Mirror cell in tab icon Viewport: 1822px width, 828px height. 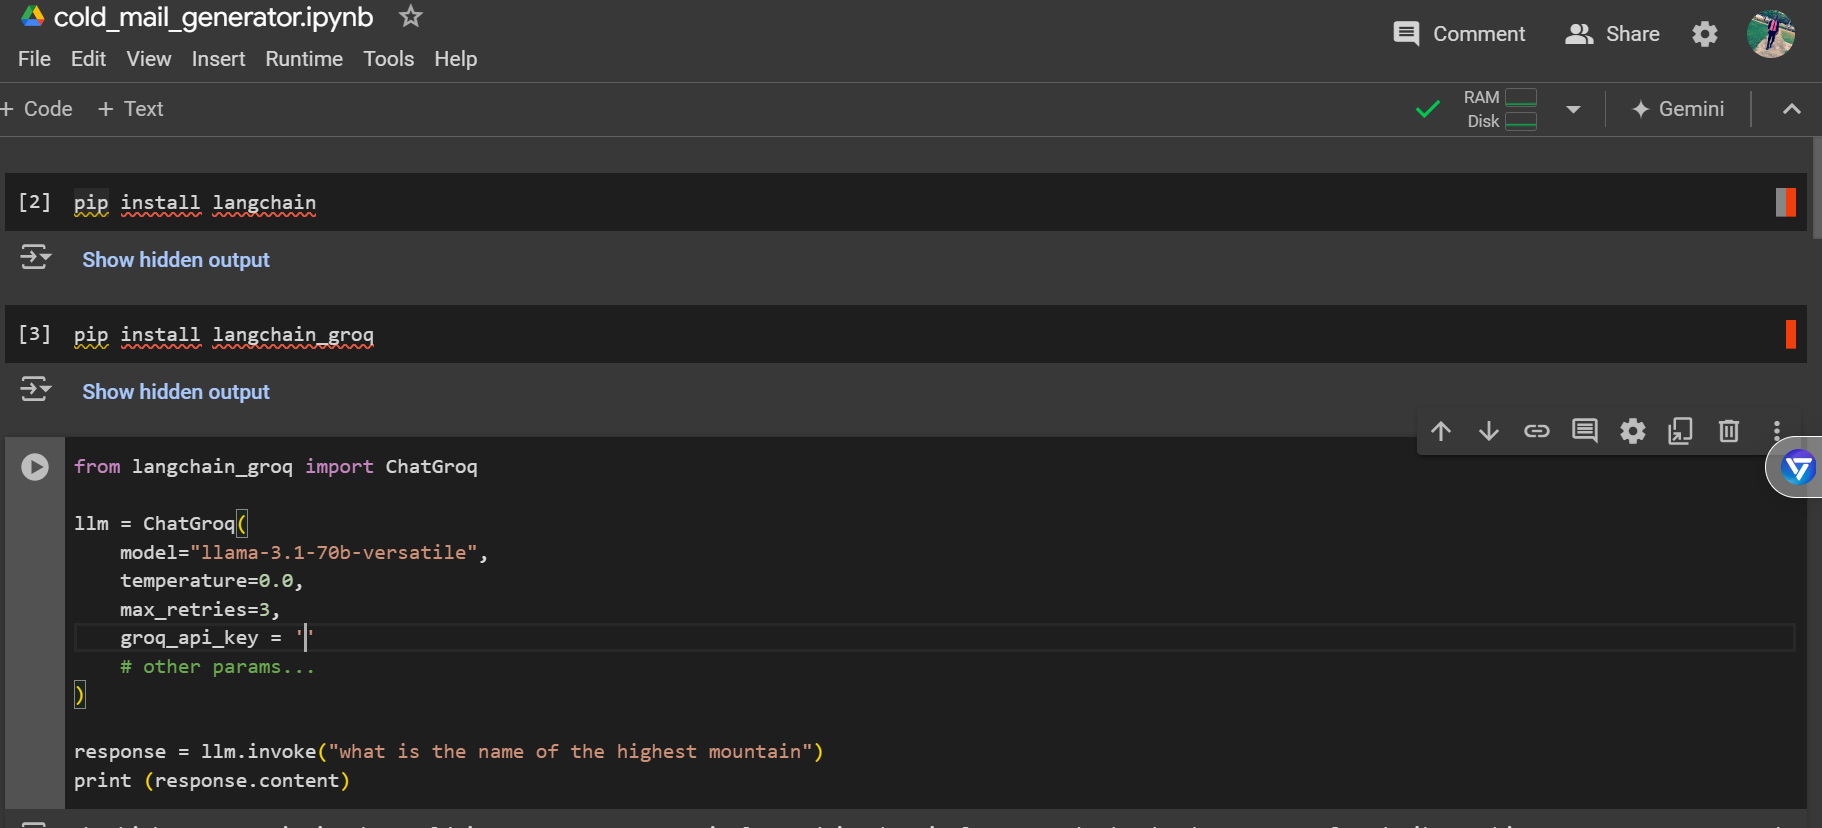tap(1681, 431)
